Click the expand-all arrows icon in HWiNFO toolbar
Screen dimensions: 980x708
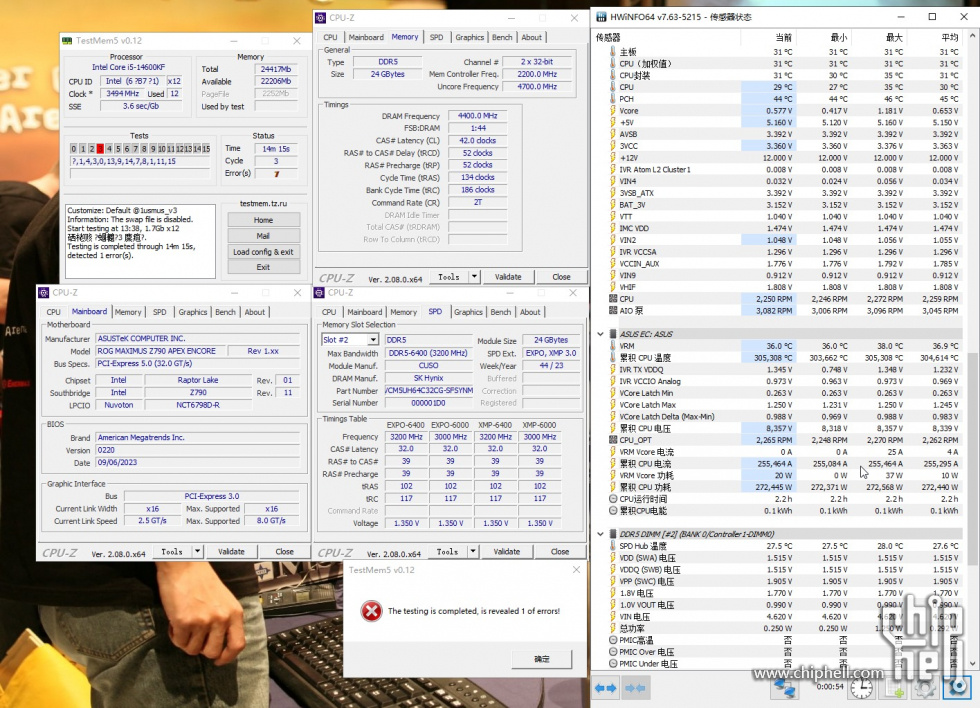605,688
